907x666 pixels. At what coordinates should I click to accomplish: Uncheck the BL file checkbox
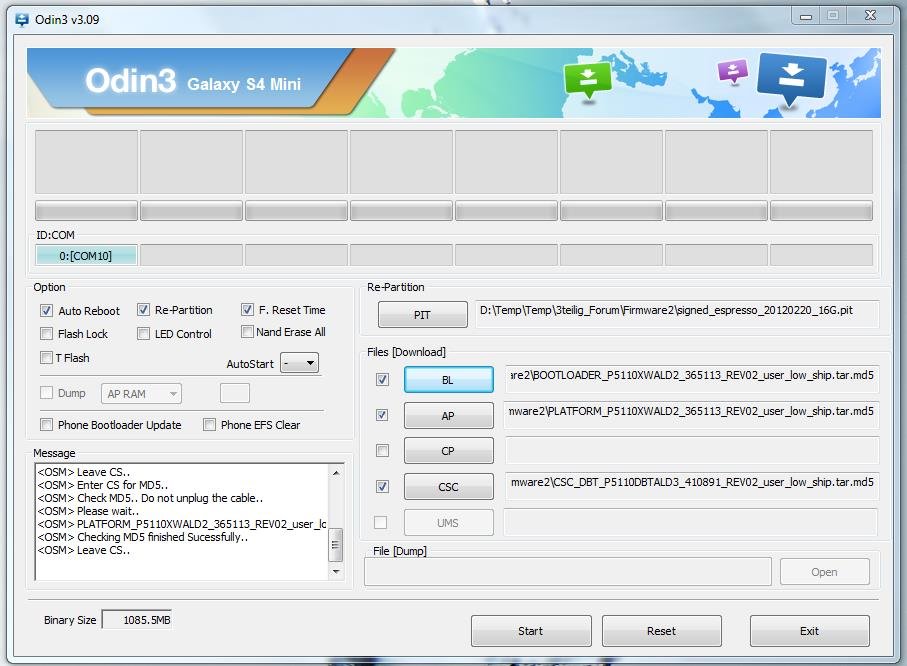coord(382,380)
